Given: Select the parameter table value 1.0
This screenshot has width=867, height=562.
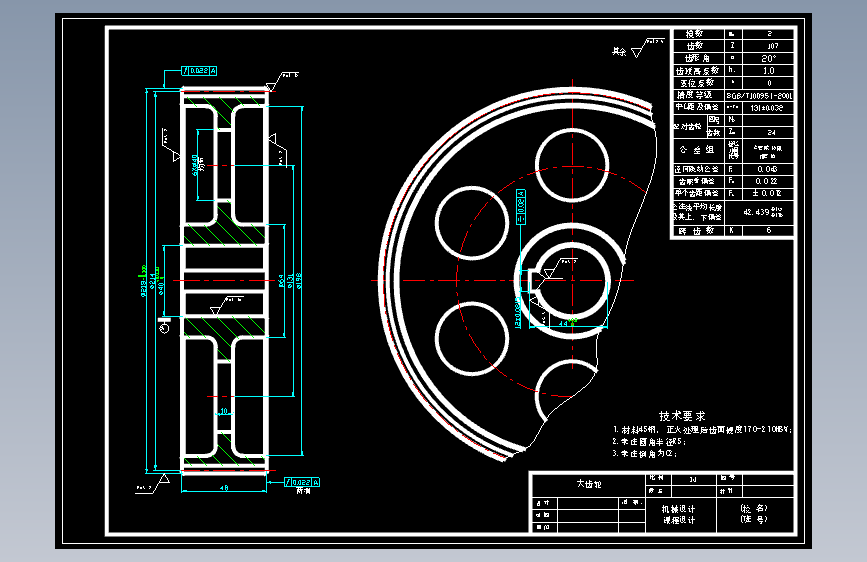Looking at the screenshot, I should click(768, 71).
